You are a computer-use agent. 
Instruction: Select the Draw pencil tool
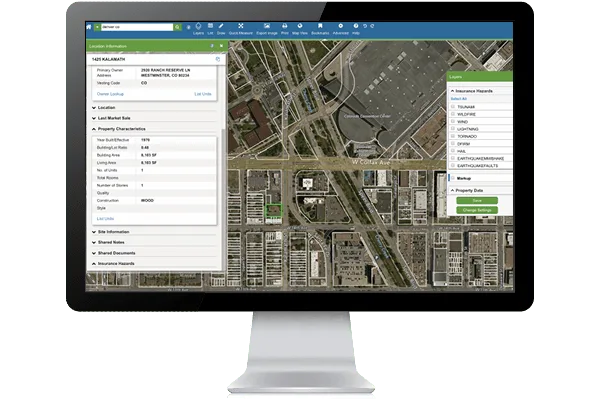pyautogui.click(x=221, y=29)
